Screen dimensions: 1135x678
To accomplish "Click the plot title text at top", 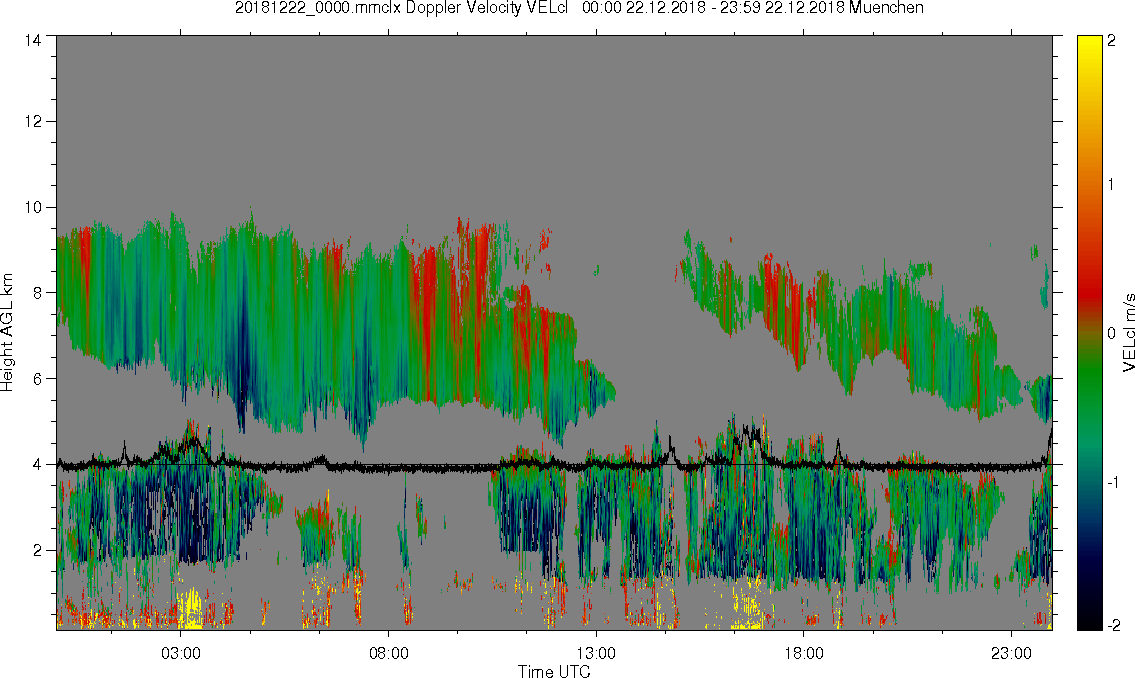I will pos(579,8).
